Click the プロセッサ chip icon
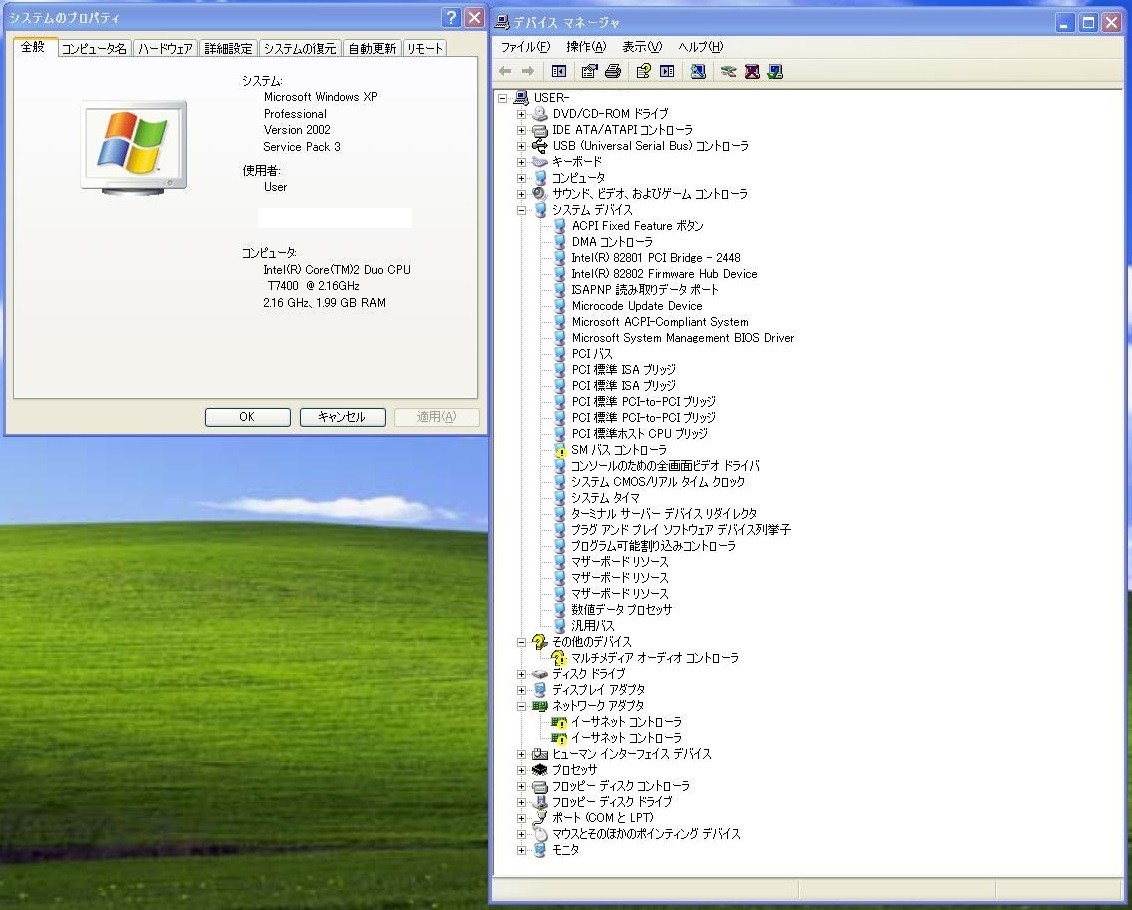The height and width of the screenshot is (910, 1132). pyautogui.click(x=539, y=770)
